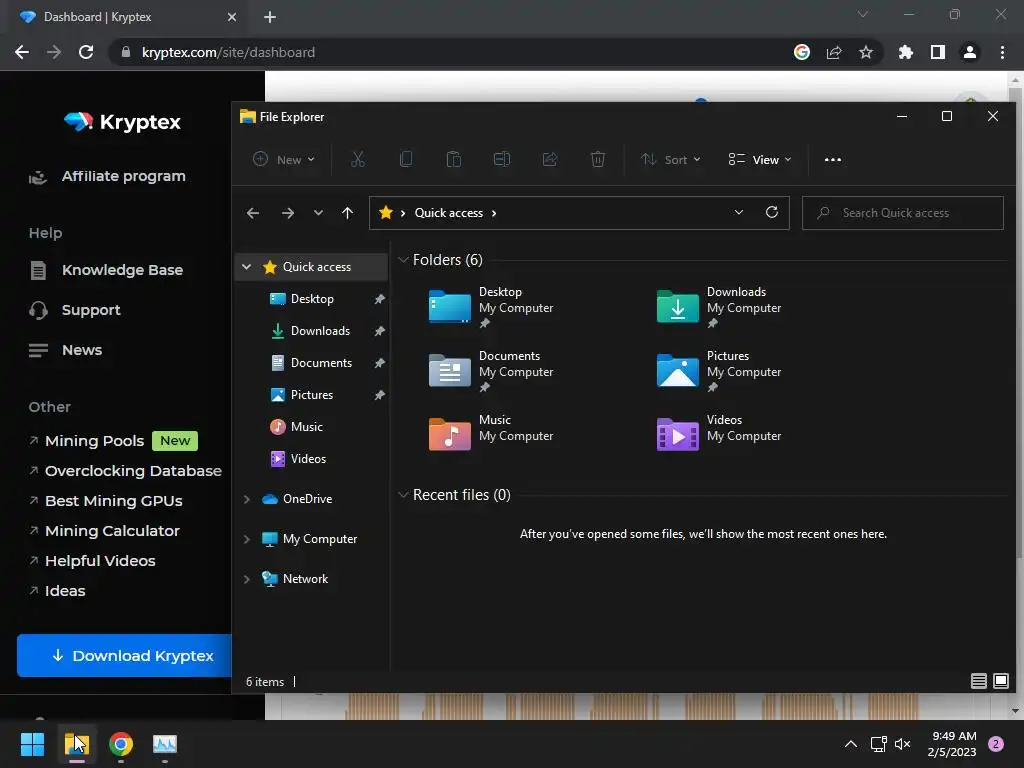Click the Chrome profile avatar icon
This screenshot has height=768, width=1024.
[x=970, y=52]
